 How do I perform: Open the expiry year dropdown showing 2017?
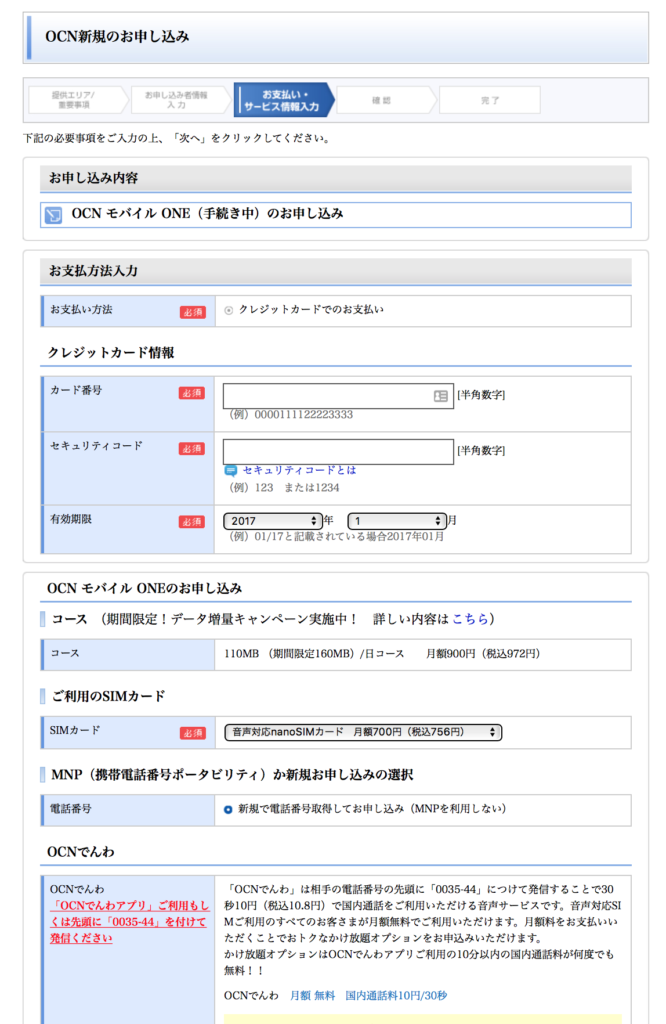(272, 521)
